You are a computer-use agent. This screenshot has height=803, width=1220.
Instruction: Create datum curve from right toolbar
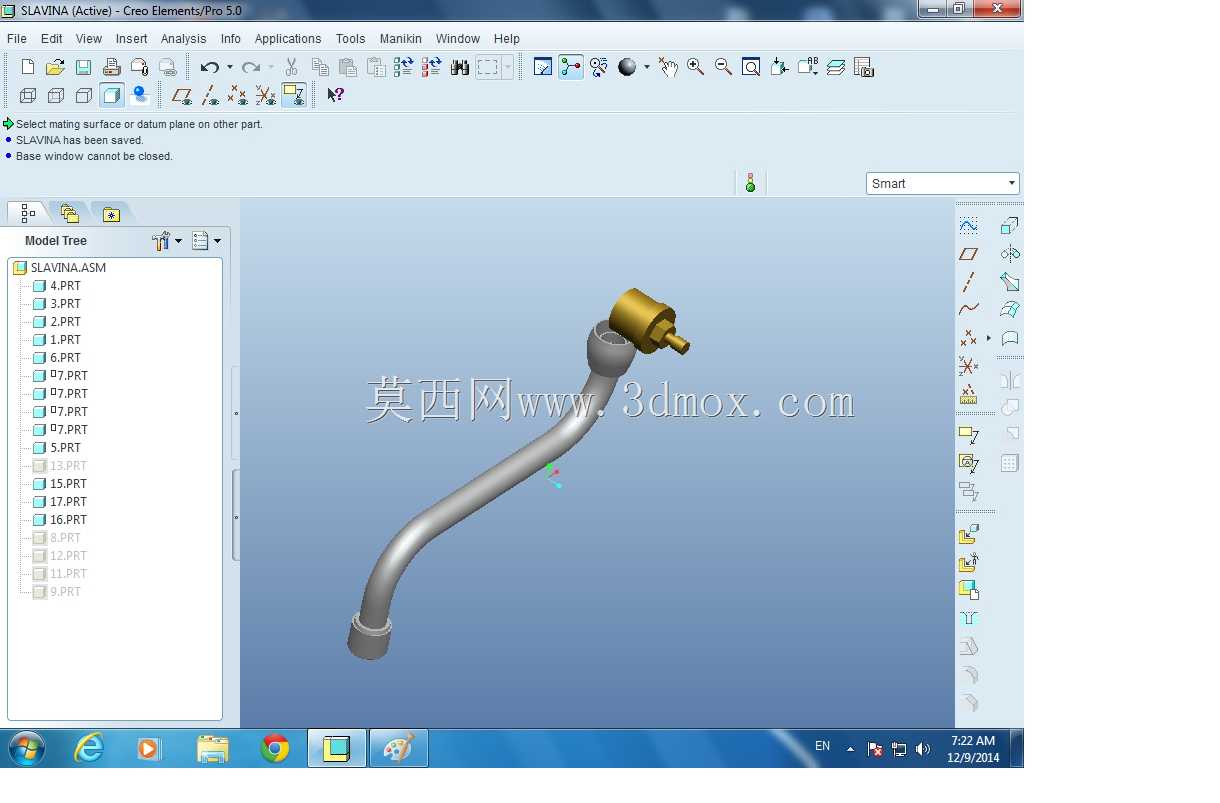(968, 310)
